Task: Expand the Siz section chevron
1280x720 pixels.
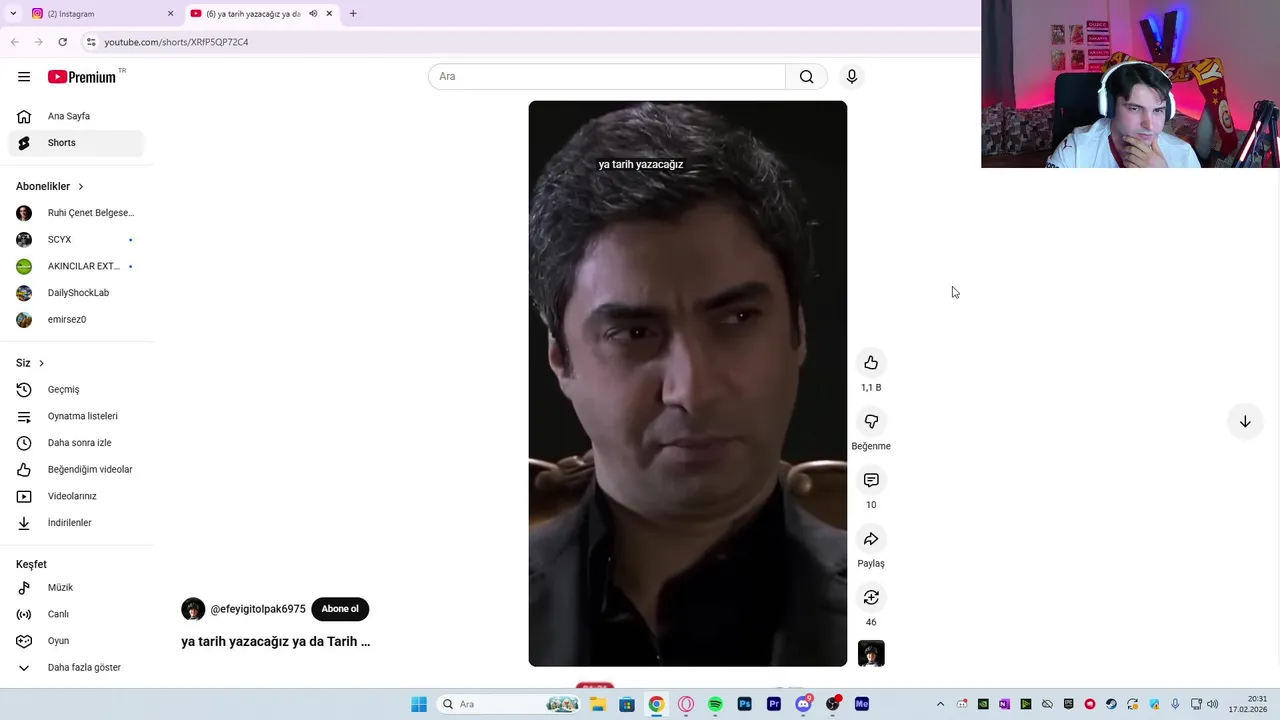Action: coord(41,363)
